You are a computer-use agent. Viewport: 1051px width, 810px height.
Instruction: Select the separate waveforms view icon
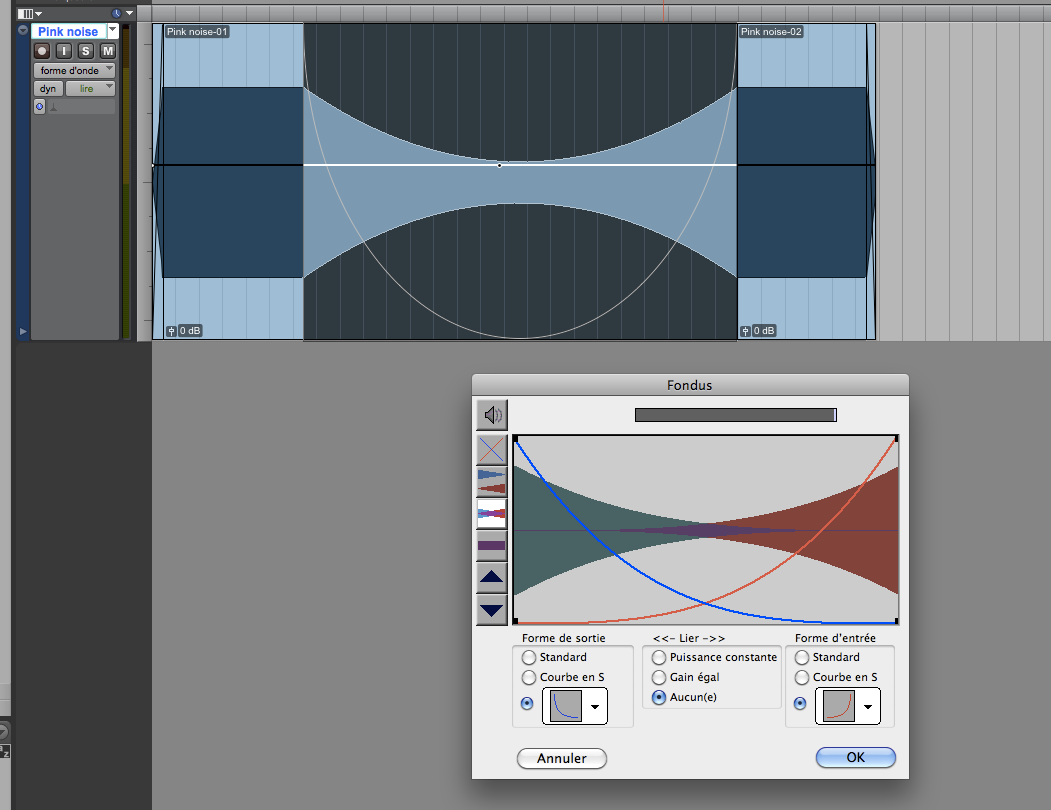coord(492,481)
